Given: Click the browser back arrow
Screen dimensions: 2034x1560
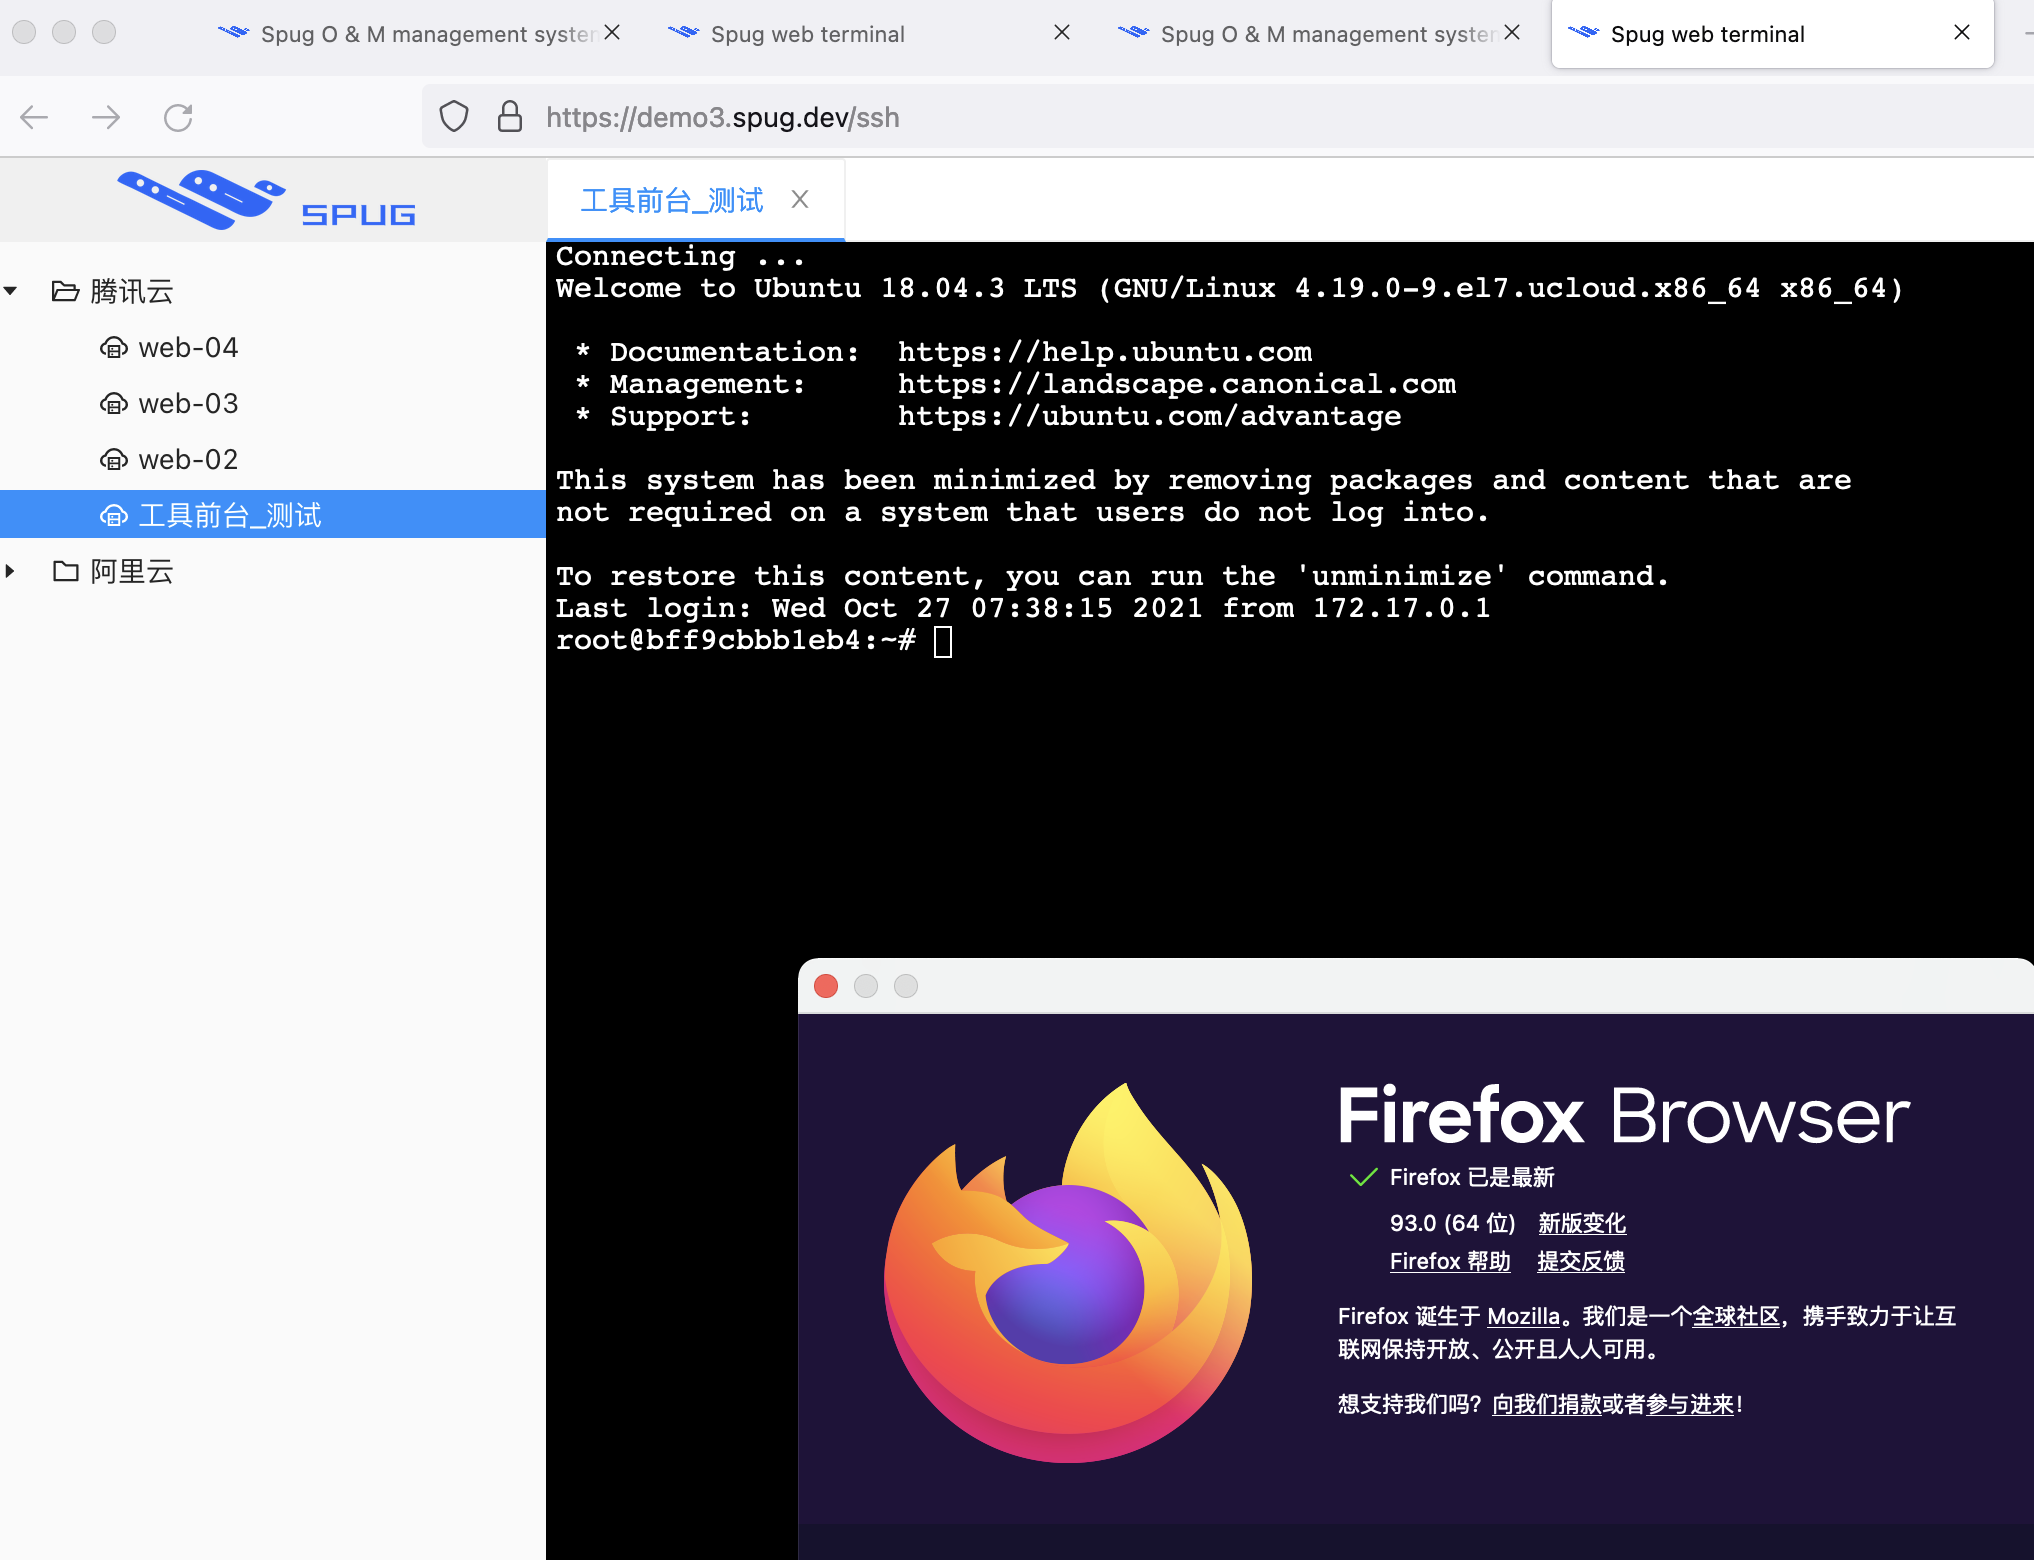Looking at the screenshot, I should click(x=33, y=117).
